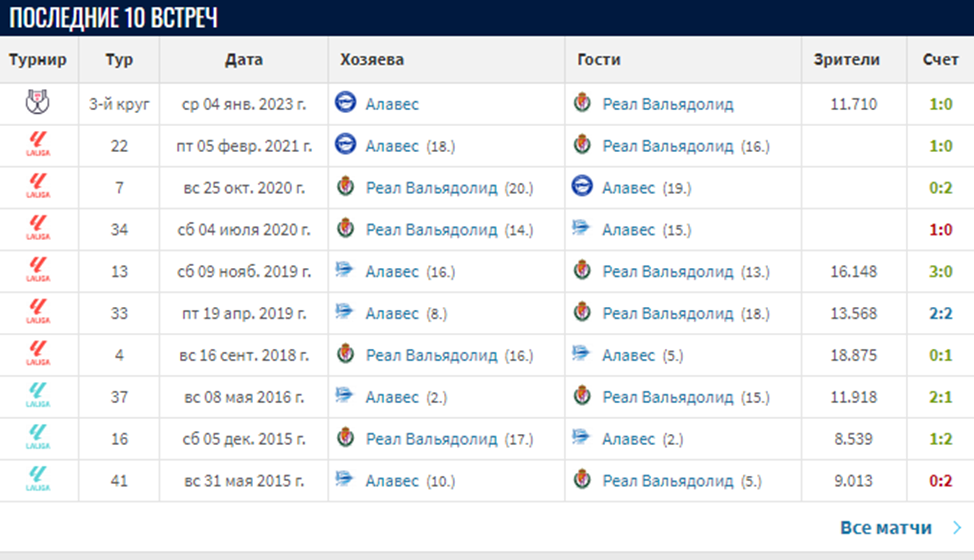Expand using arrow beside 'Все матчи'
974x560 pixels.
tap(957, 527)
